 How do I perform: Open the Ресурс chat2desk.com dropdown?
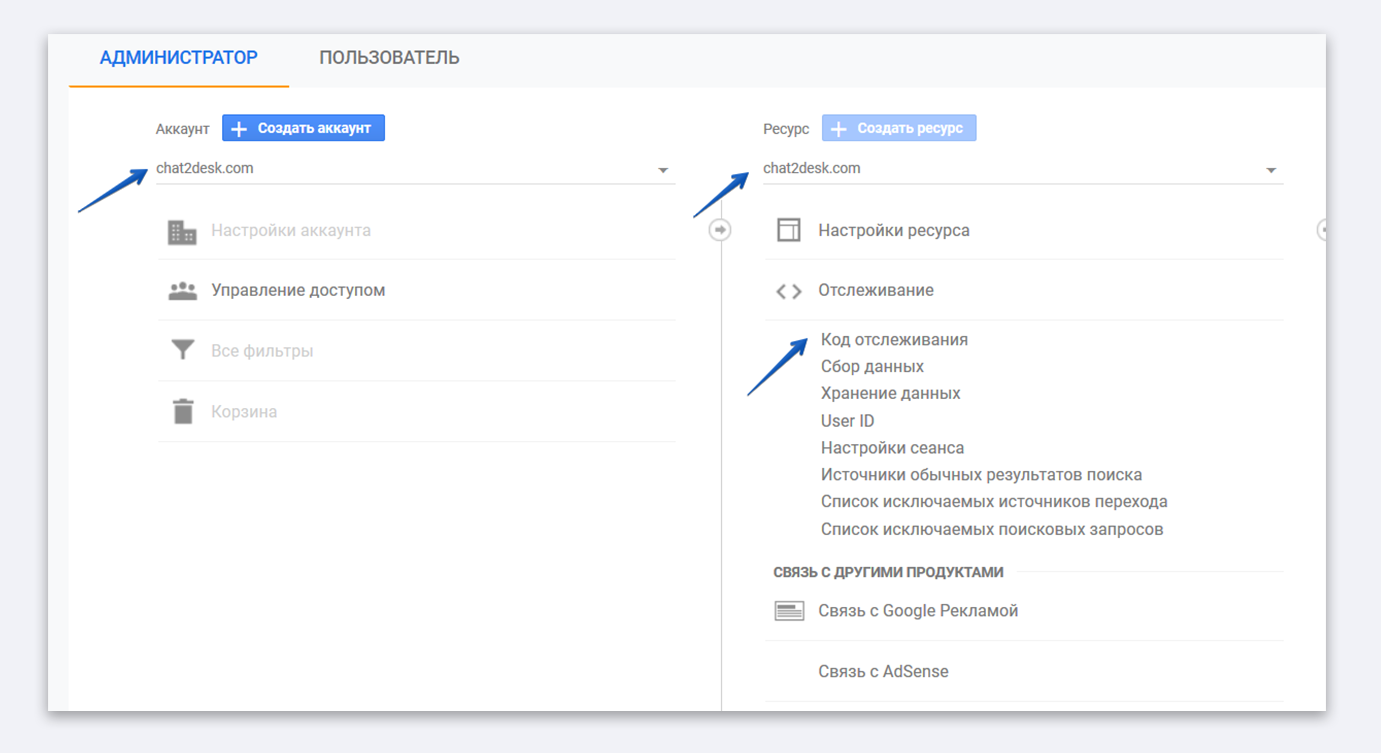[1271, 170]
